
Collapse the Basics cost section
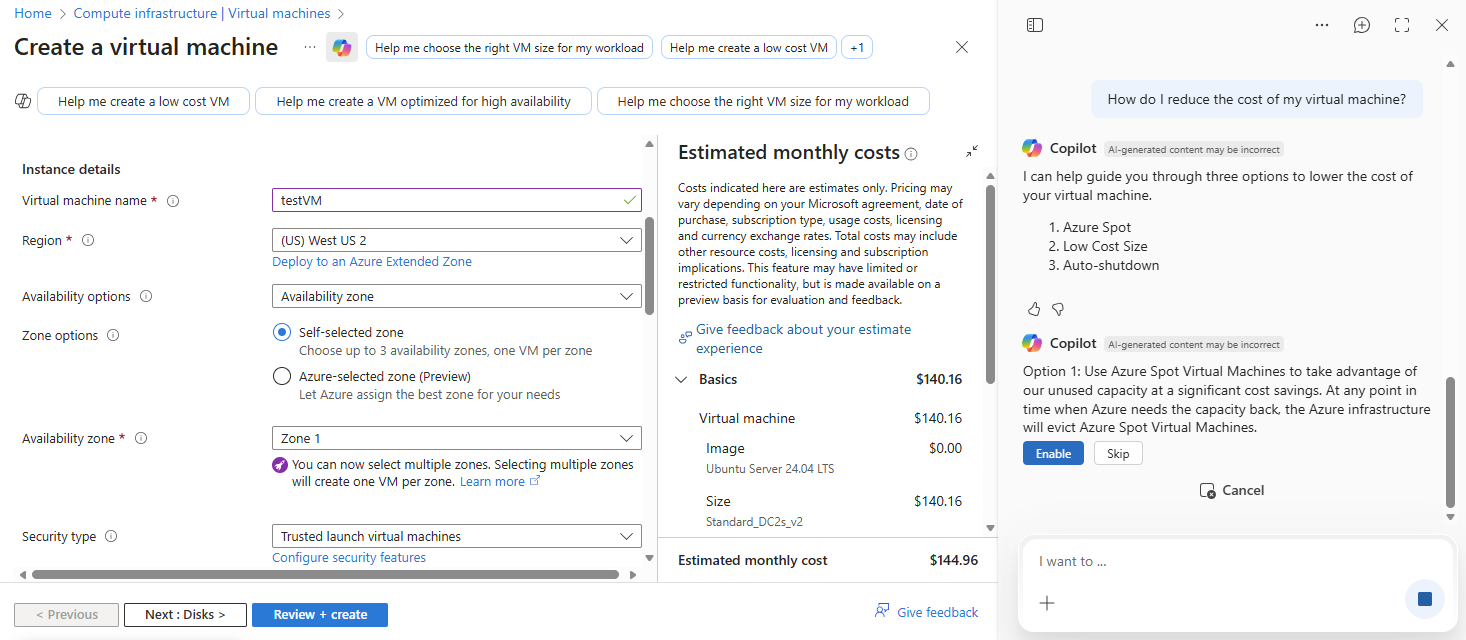pyautogui.click(x=682, y=380)
